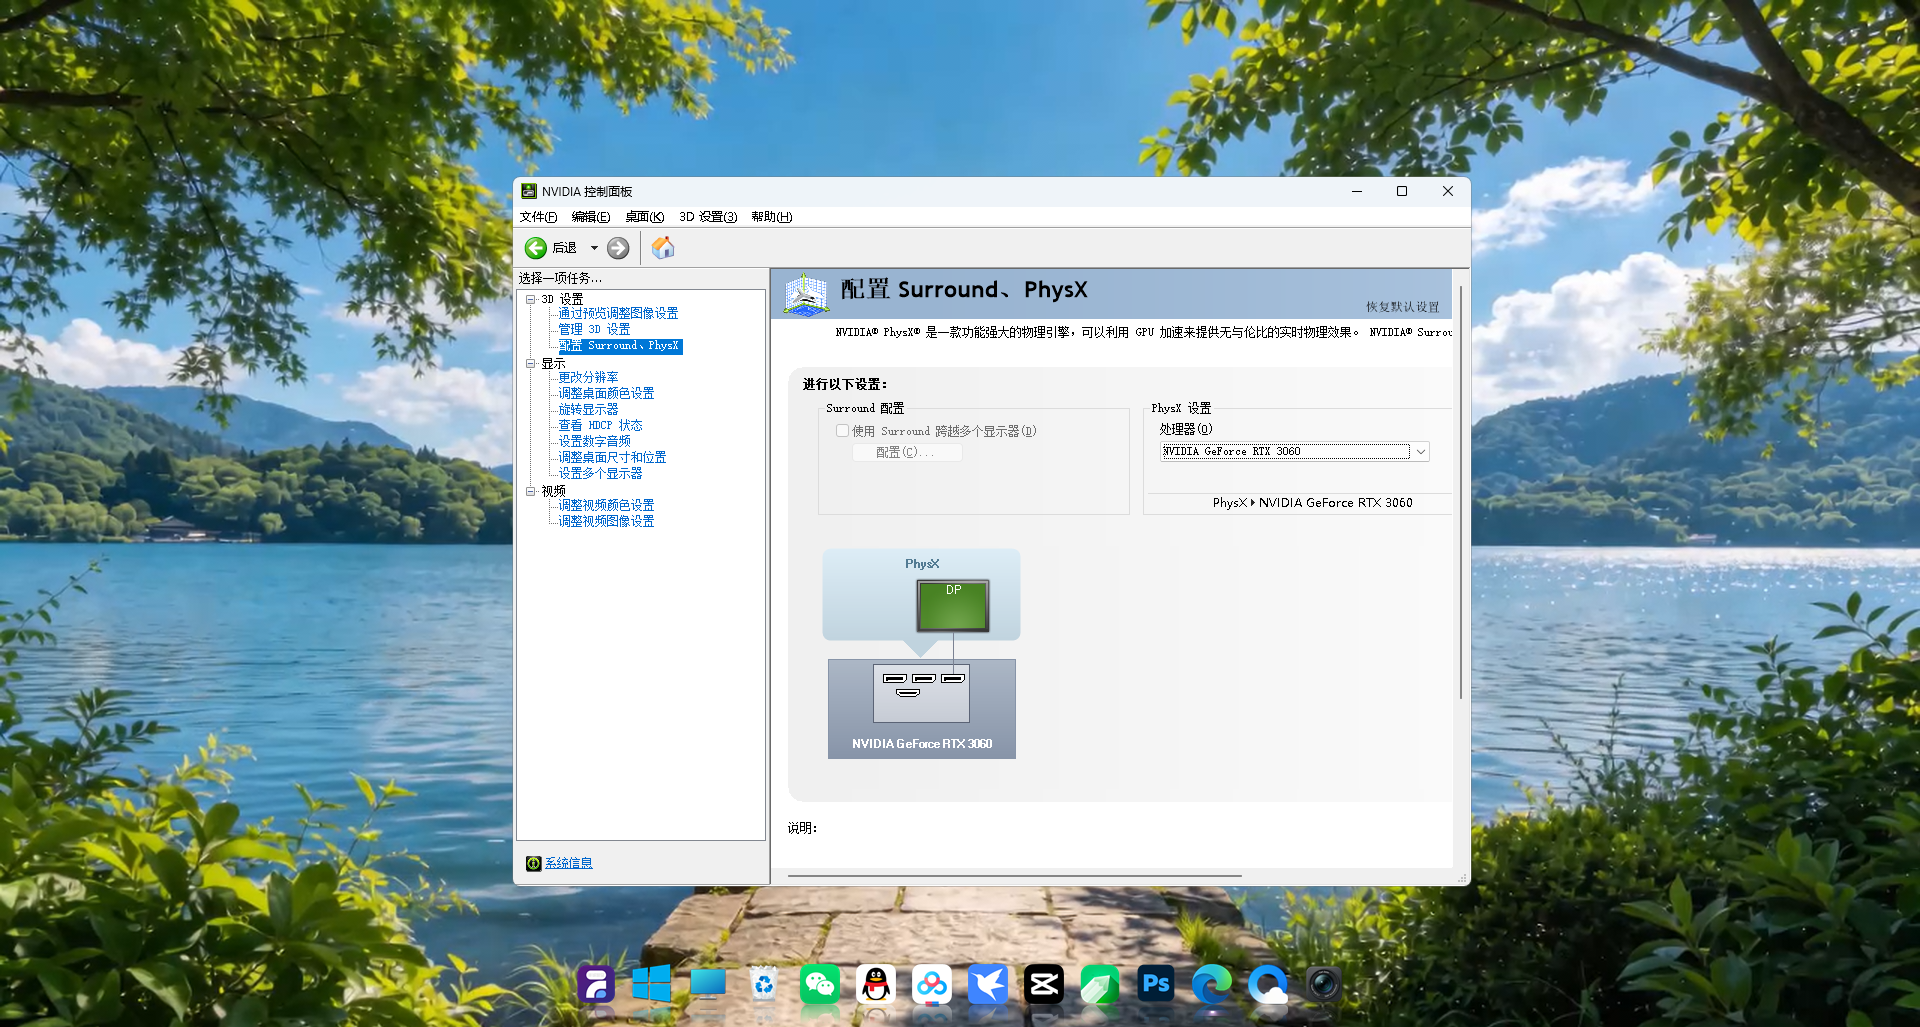This screenshot has width=1920, height=1027.
Task: Click the grey Forward arrow icon
Action: pyautogui.click(x=618, y=248)
